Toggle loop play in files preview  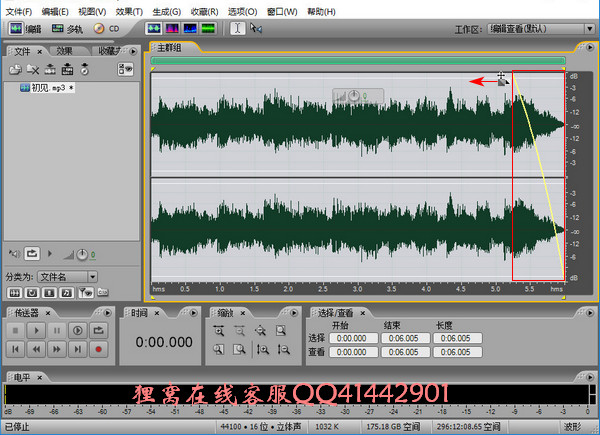click(x=32, y=253)
